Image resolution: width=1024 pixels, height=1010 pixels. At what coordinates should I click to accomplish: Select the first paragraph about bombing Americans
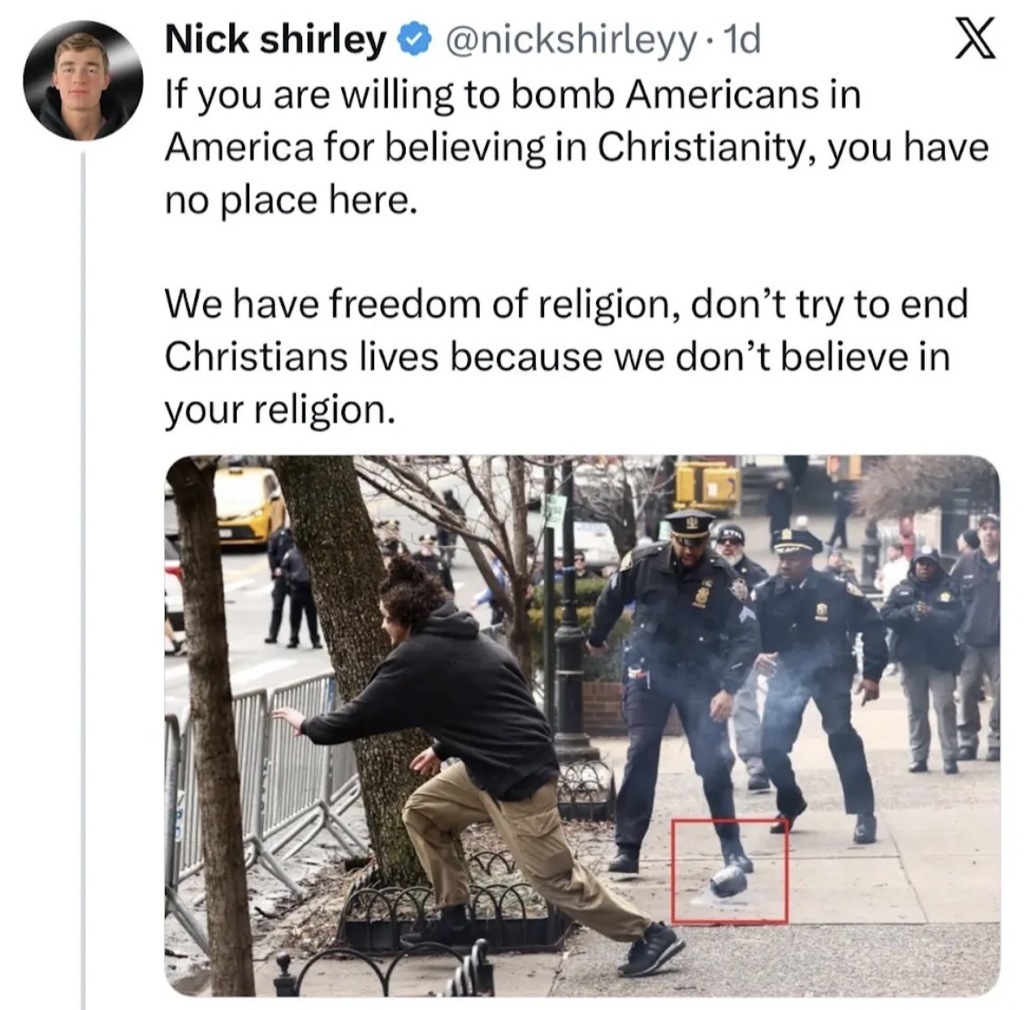(x=577, y=147)
